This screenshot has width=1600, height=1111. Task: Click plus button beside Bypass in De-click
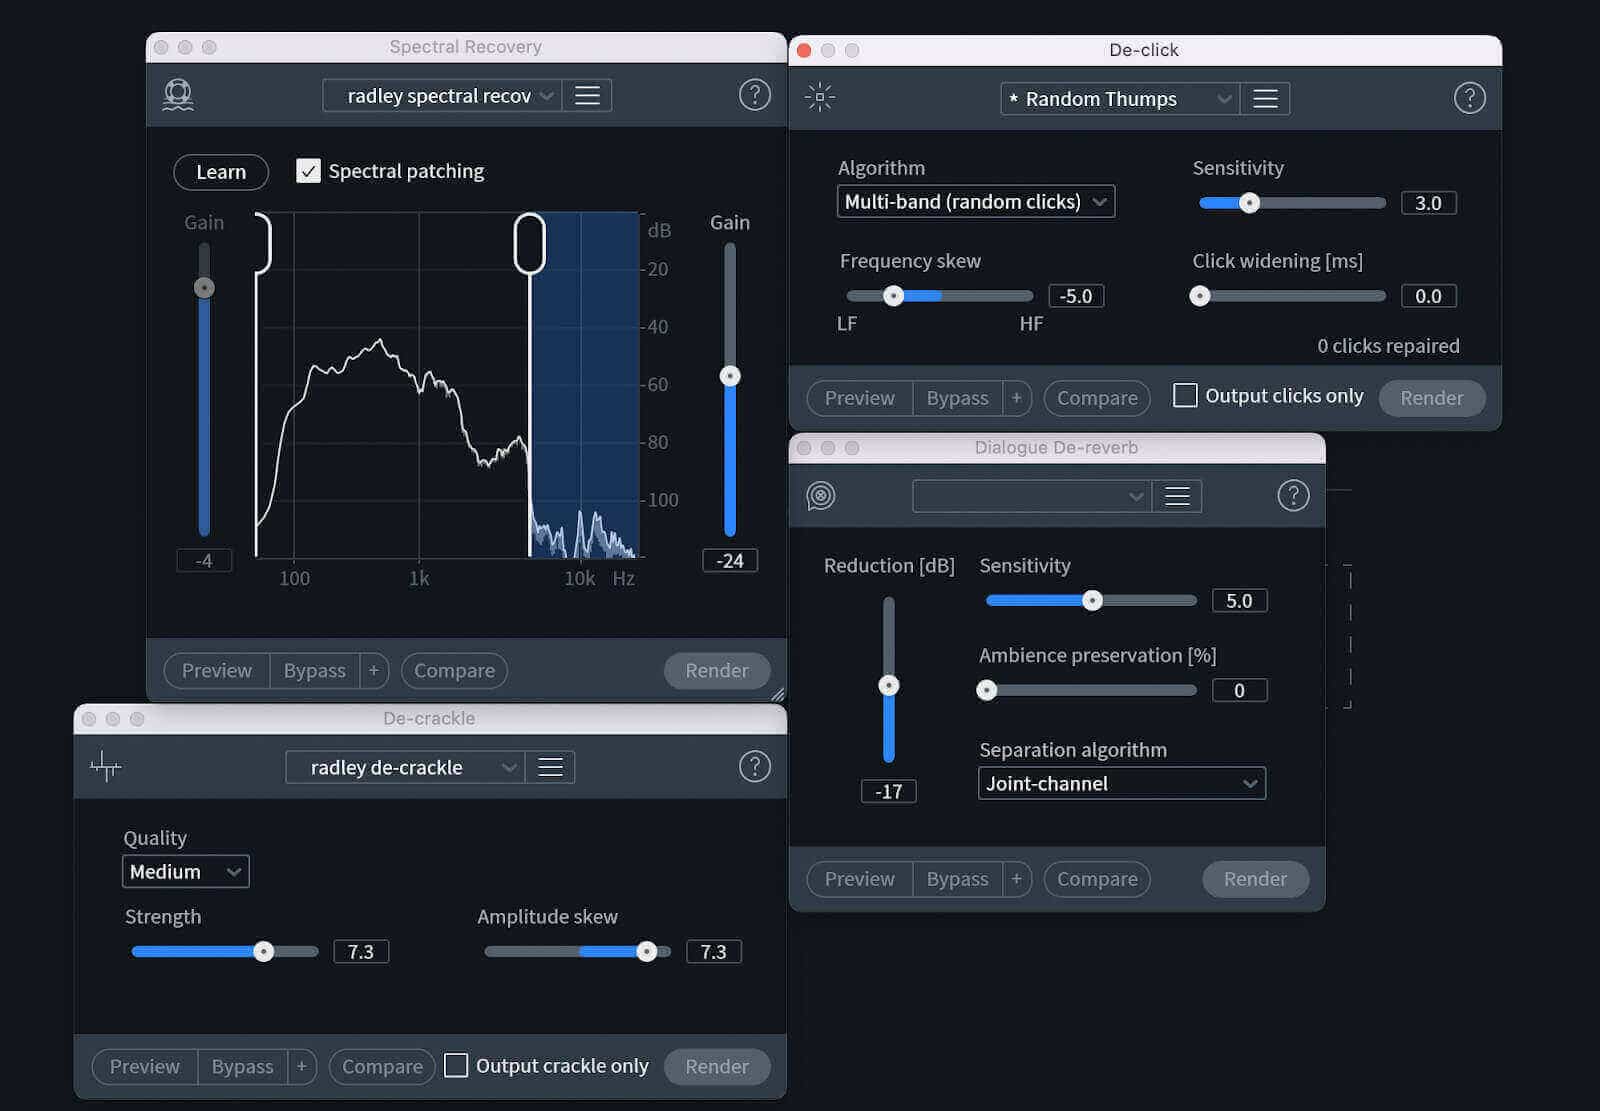click(x=1016, y=398)
